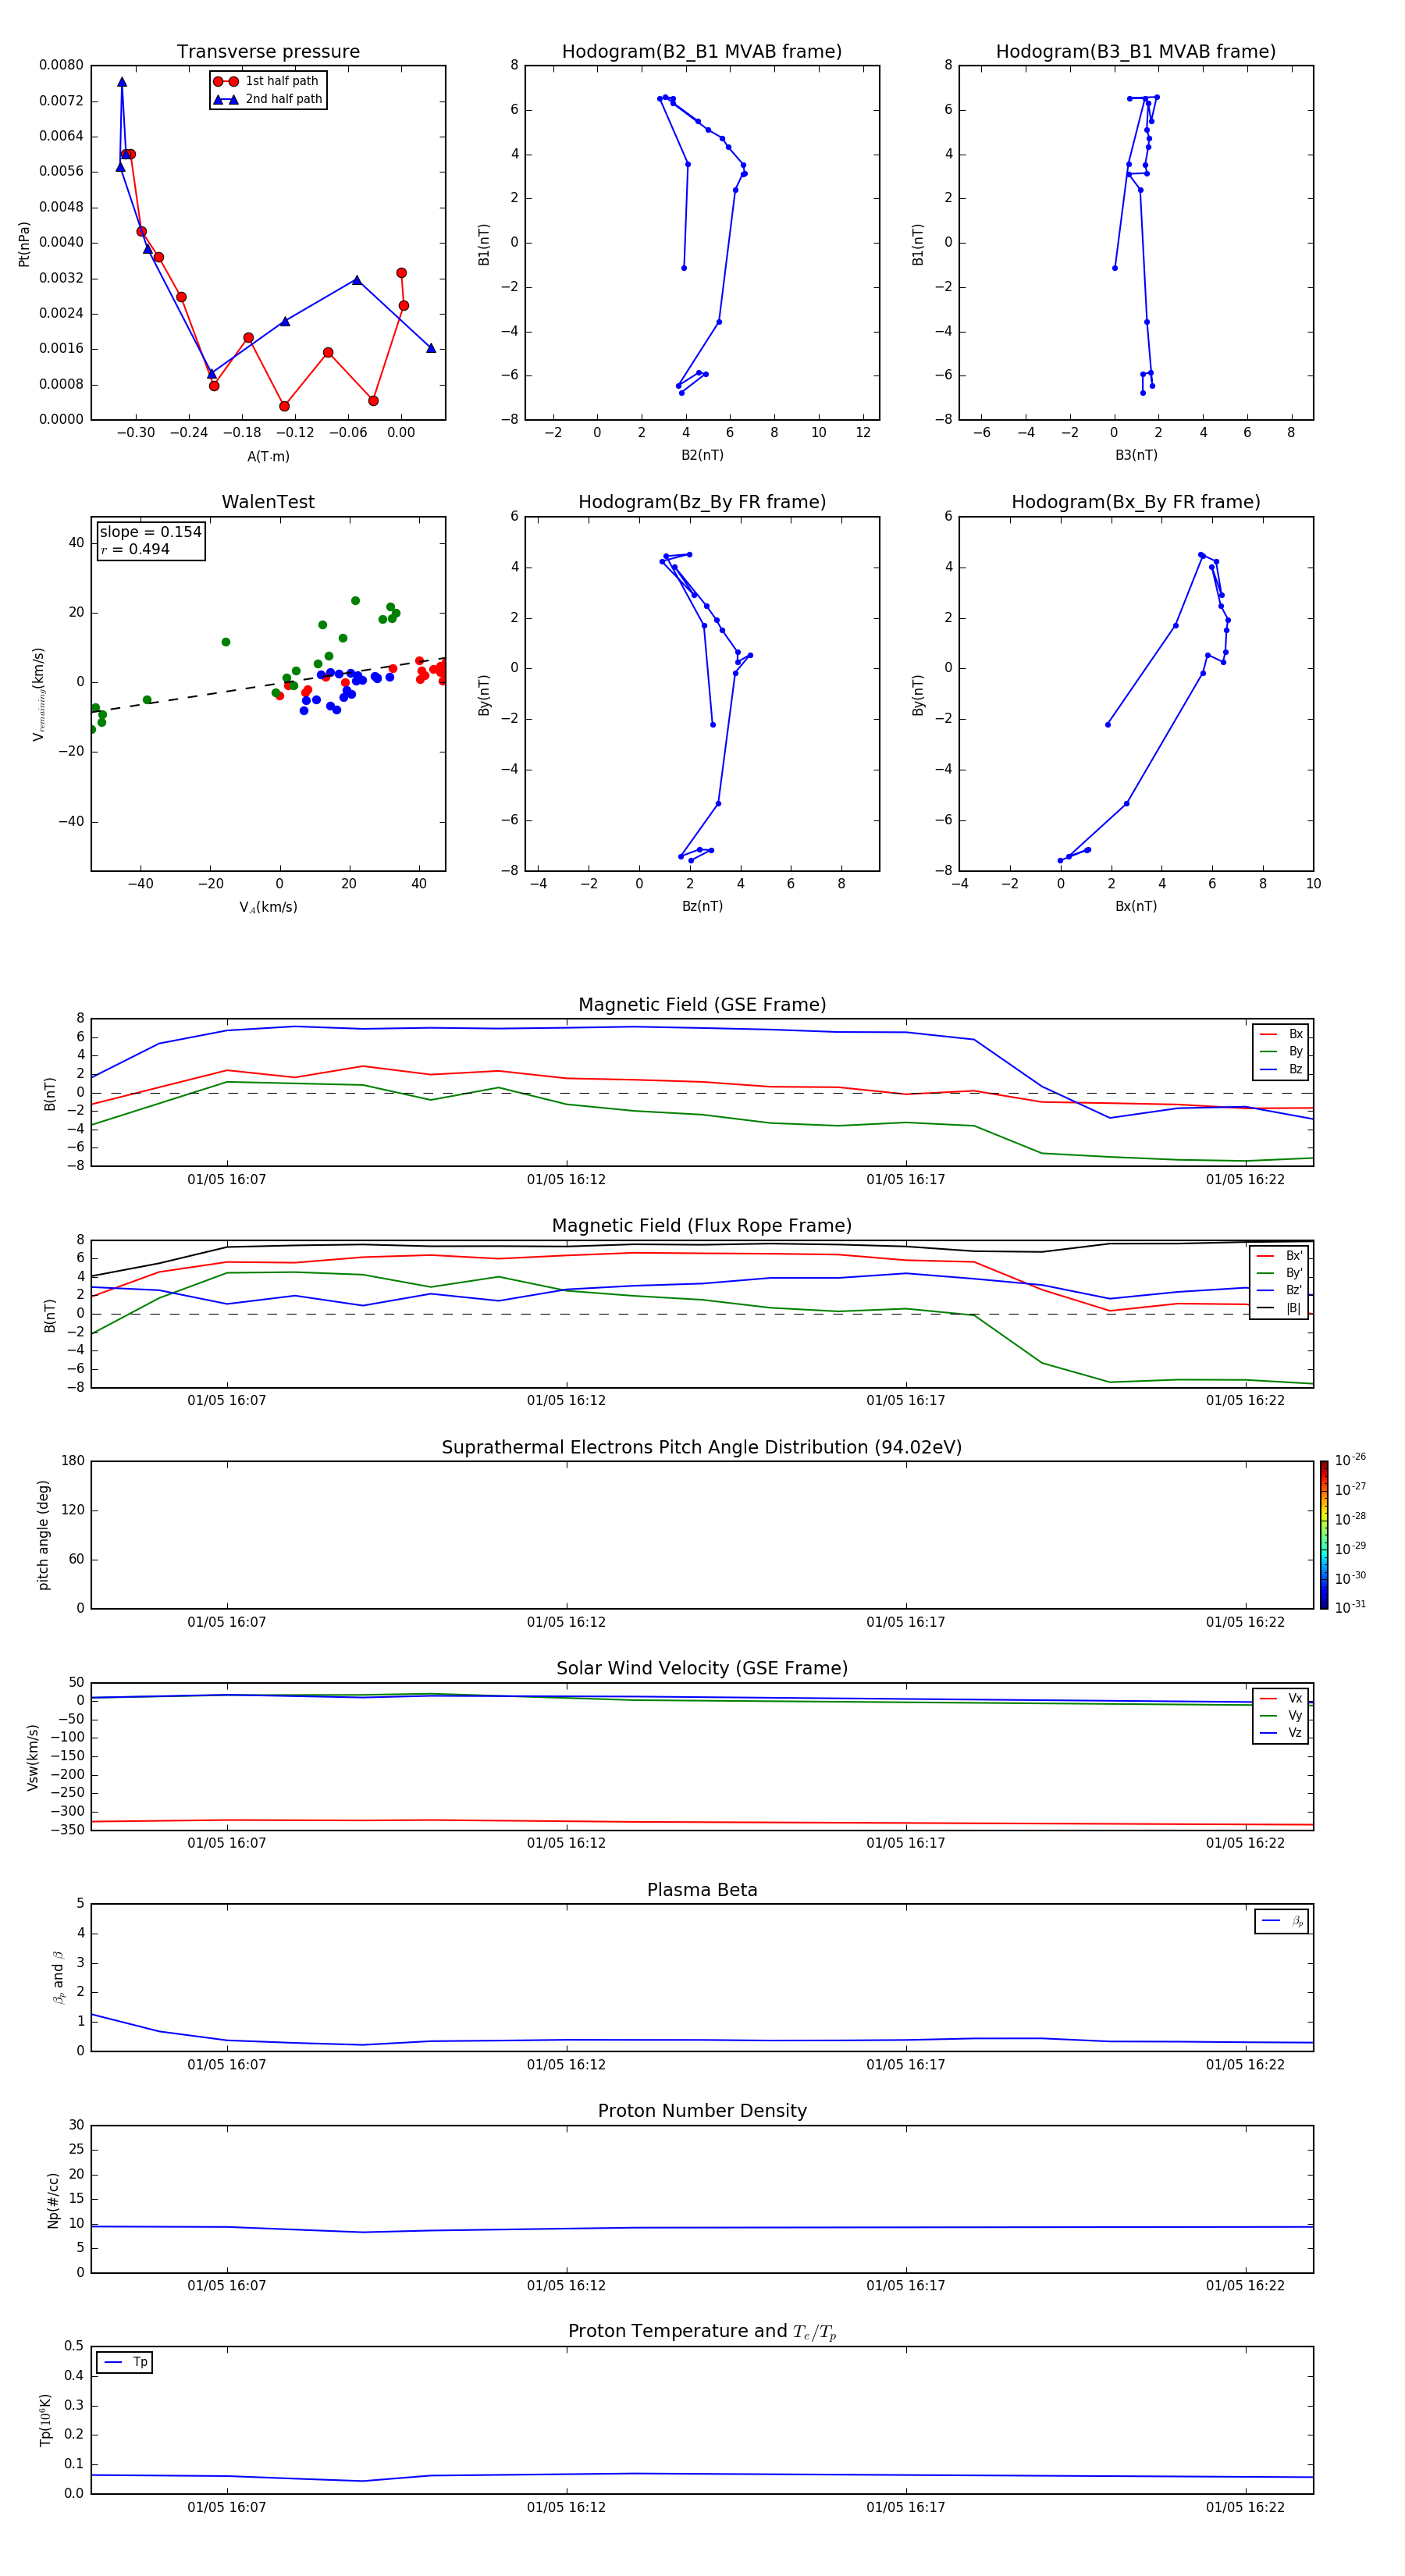Click the 'Plasma Beta' plot title
The height and width of the screenshot is (2576, 1405).
[x=702, y=1890]
